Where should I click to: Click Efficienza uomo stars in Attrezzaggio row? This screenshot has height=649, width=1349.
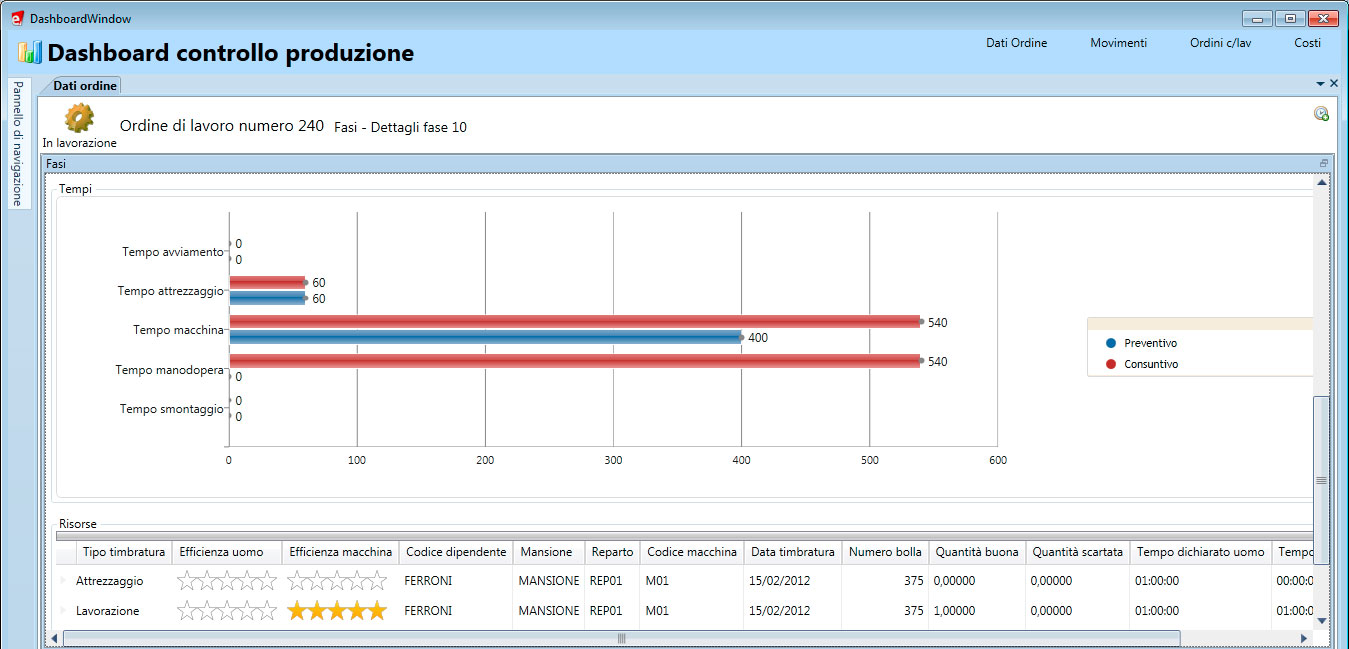pyautogui.click(x=227, y=580)
